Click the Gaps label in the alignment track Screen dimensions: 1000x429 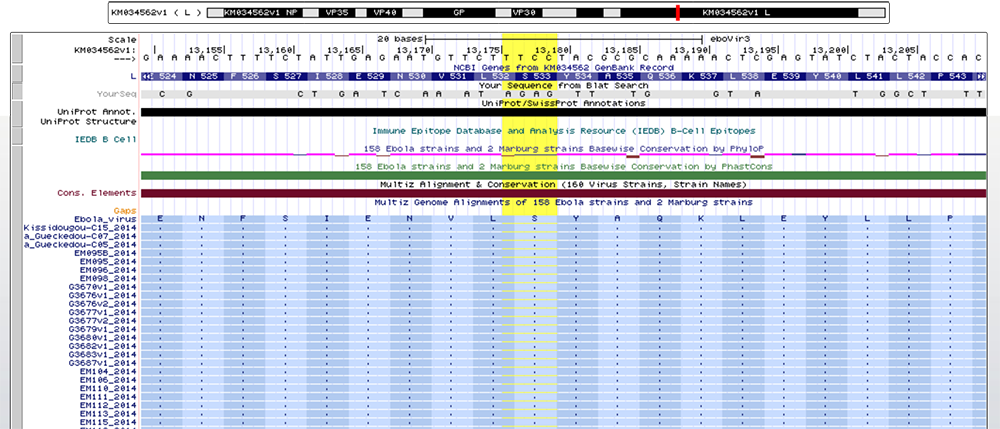point(125,210)
